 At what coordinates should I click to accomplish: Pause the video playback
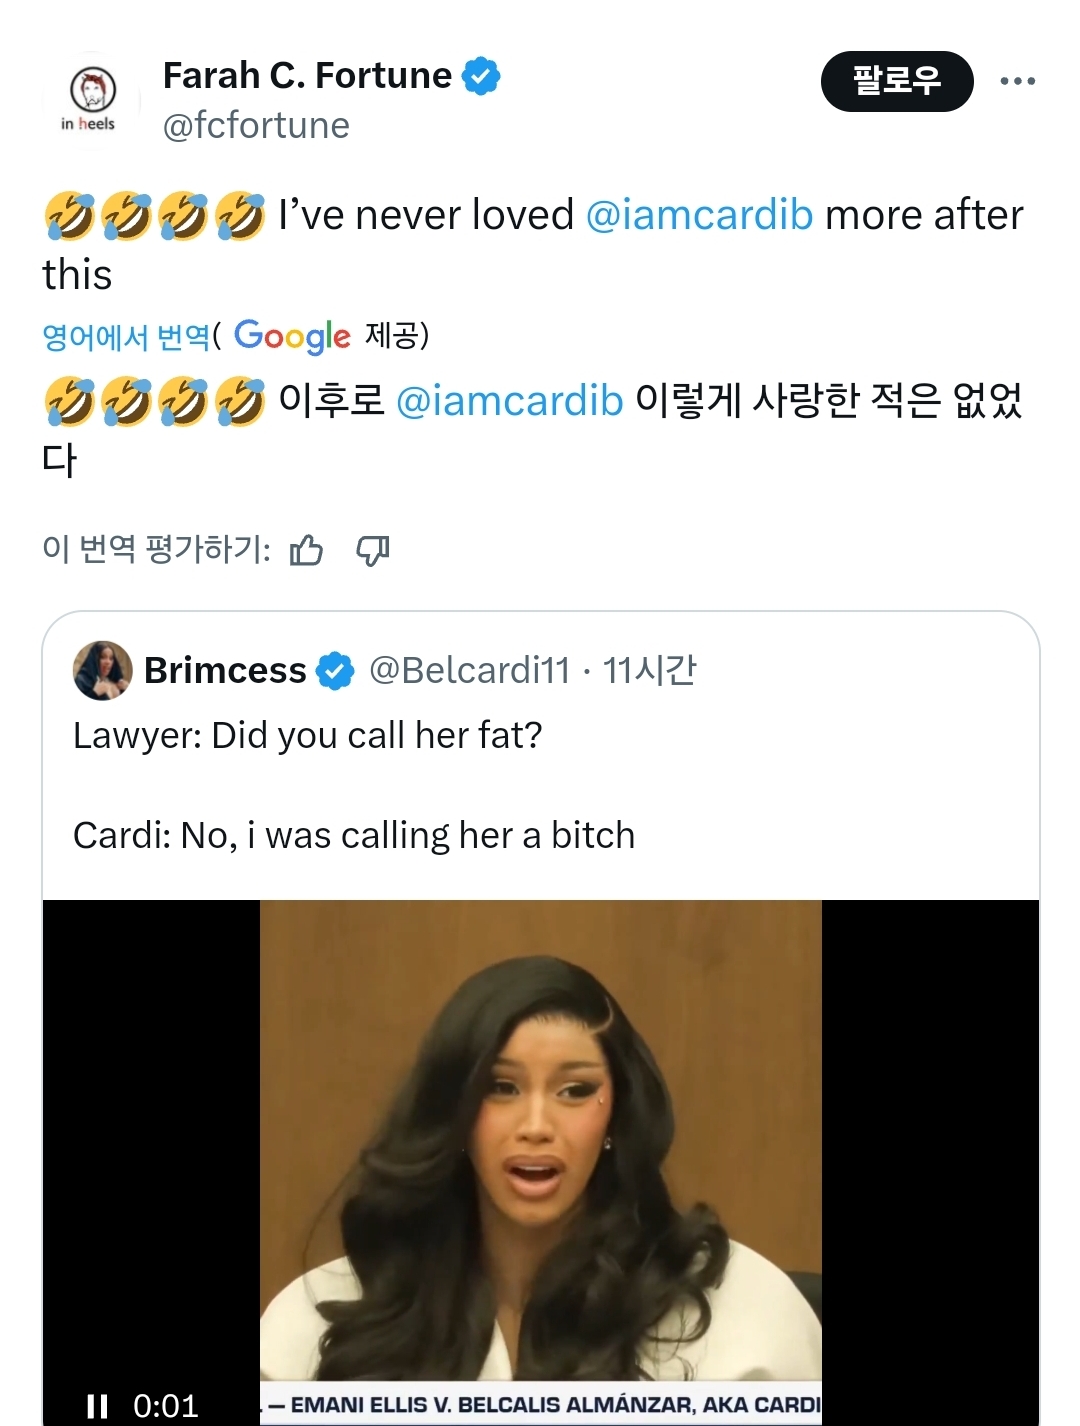point(97,1406)
